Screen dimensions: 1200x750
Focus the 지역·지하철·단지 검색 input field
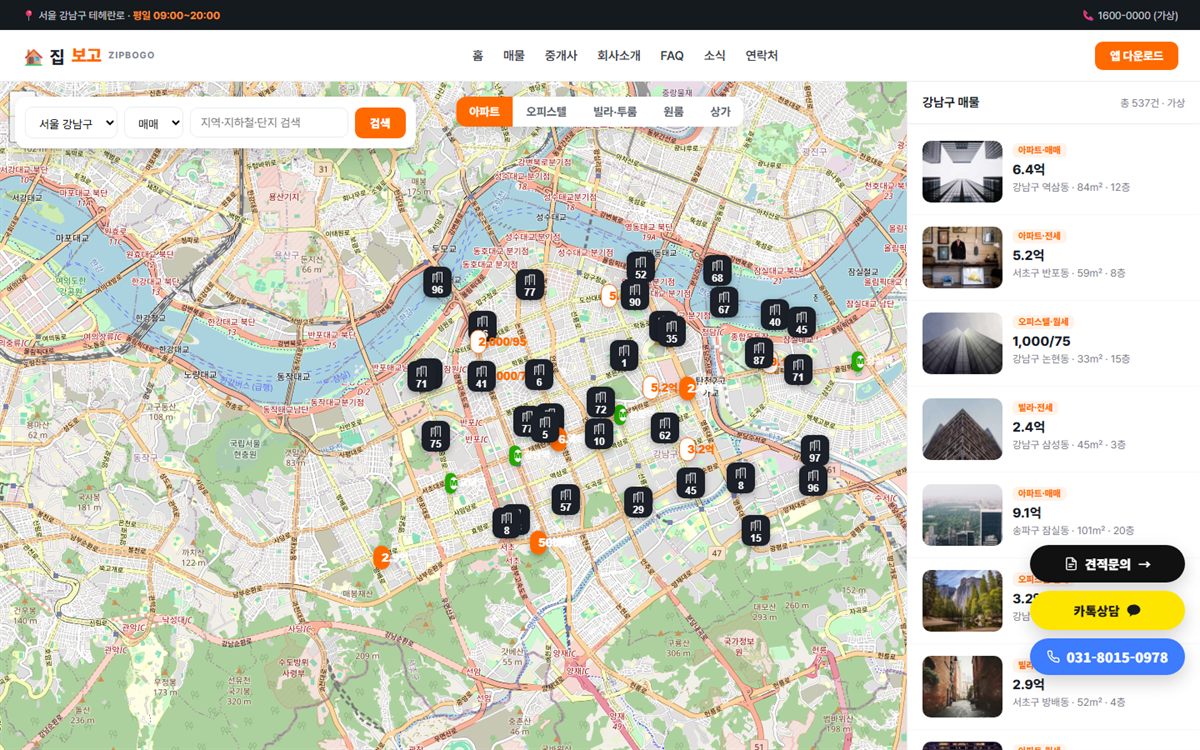click(x=269, y=123)
